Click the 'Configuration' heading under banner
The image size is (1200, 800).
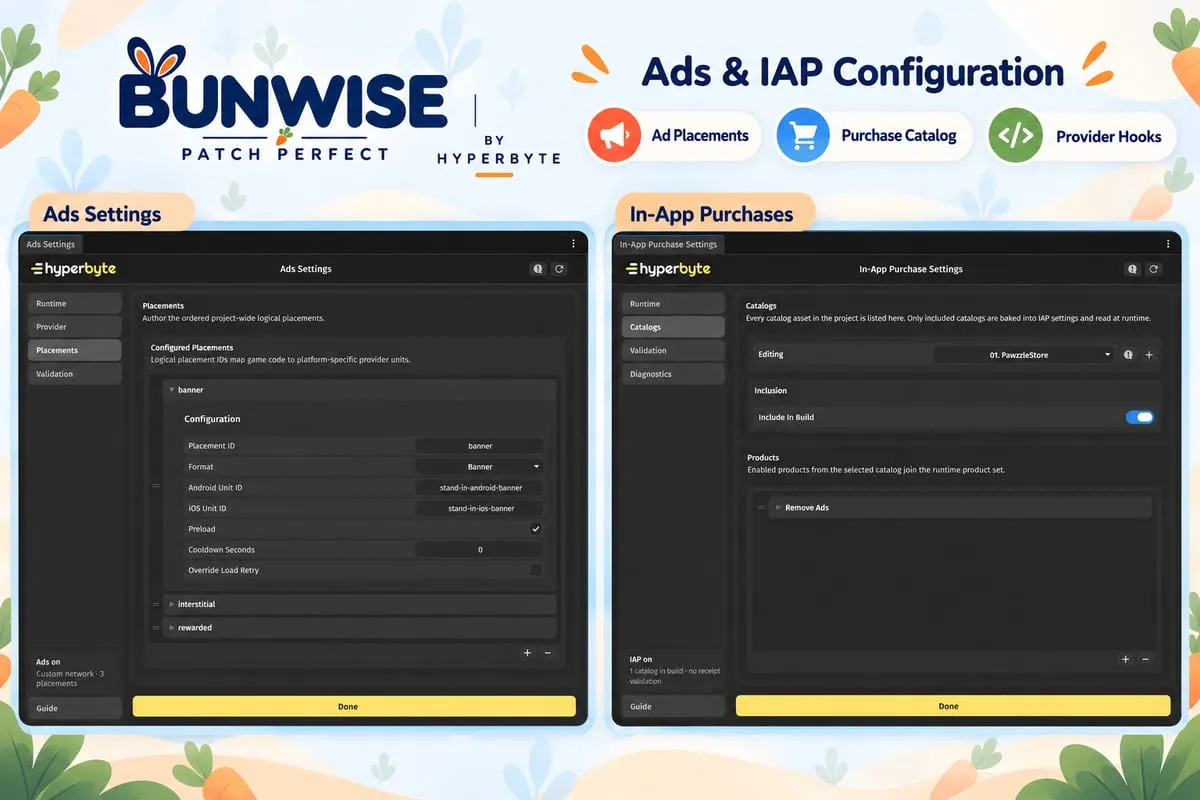(x=212, y=419)
